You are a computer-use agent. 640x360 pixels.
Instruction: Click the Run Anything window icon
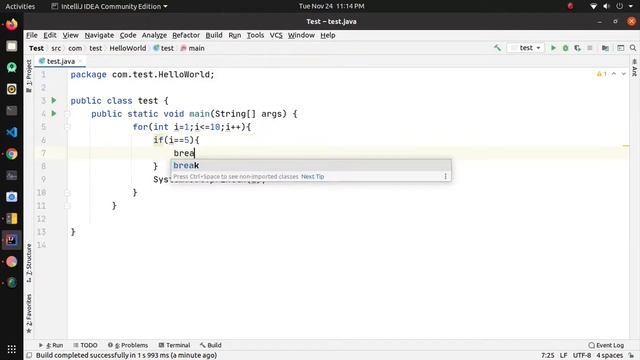click(621, 48)
